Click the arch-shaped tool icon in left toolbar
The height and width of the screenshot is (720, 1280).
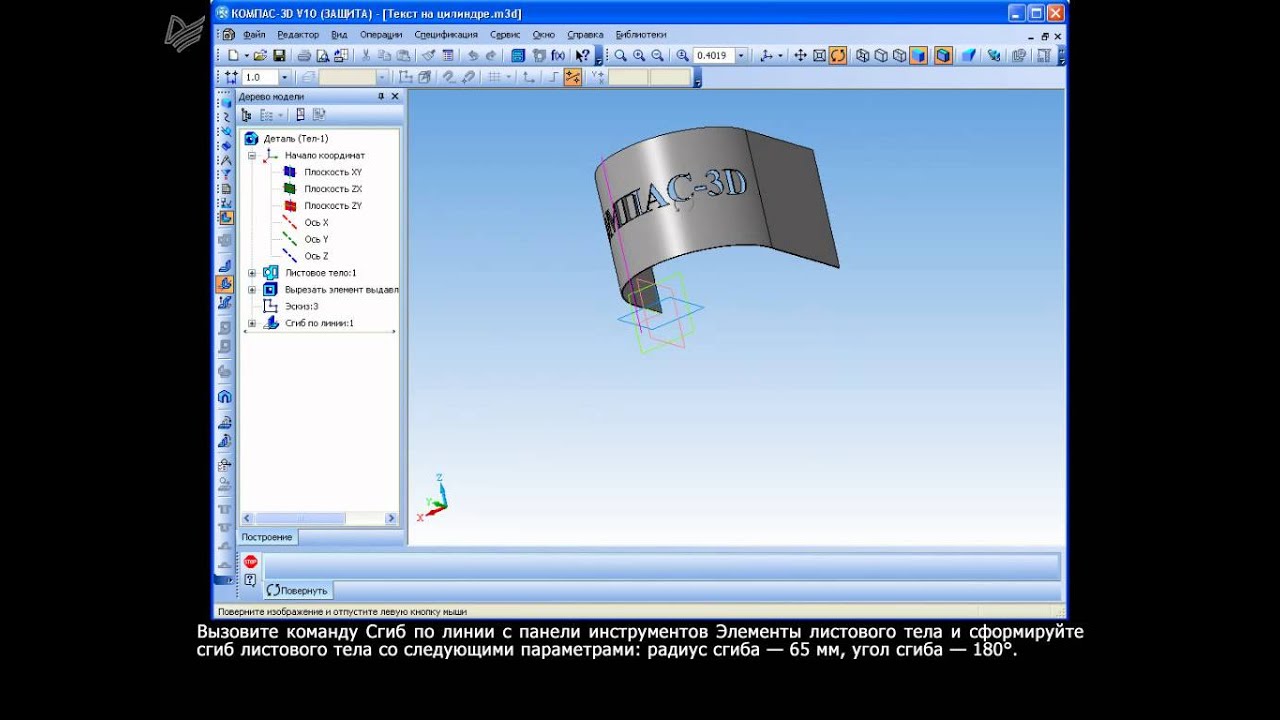coord(225,397)
